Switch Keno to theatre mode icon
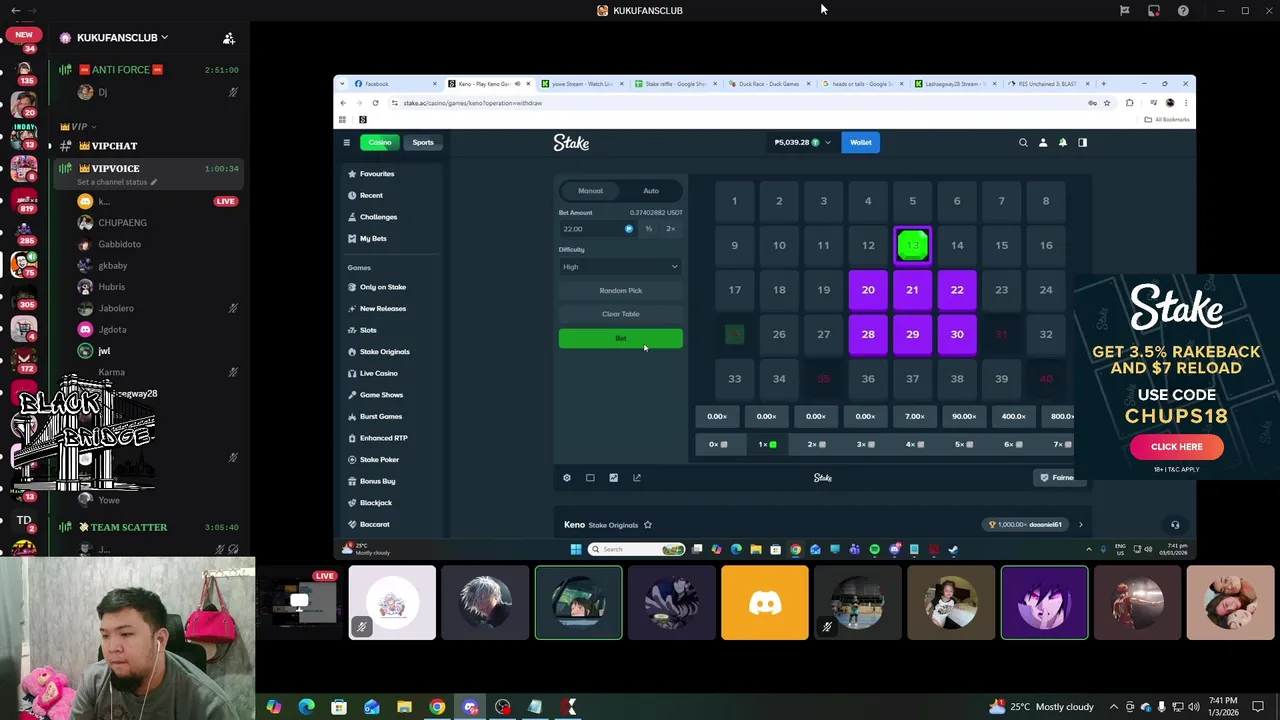Screen dimensions: 1280x720 coord(590,478)
